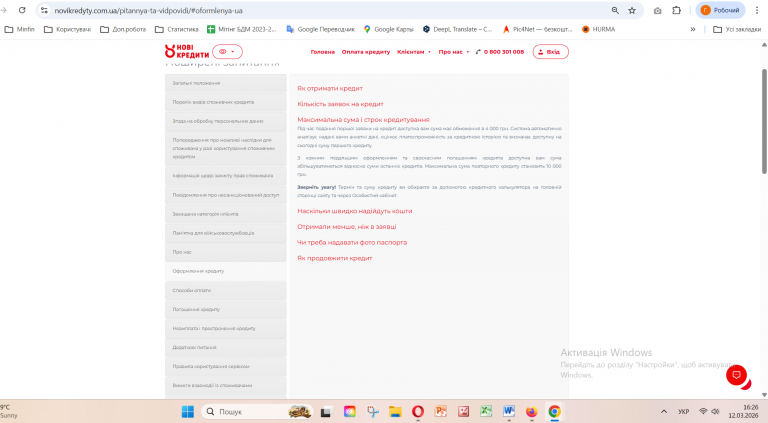Open the Minfin bookmarks folder
The image size is (768, 423).
20,29
